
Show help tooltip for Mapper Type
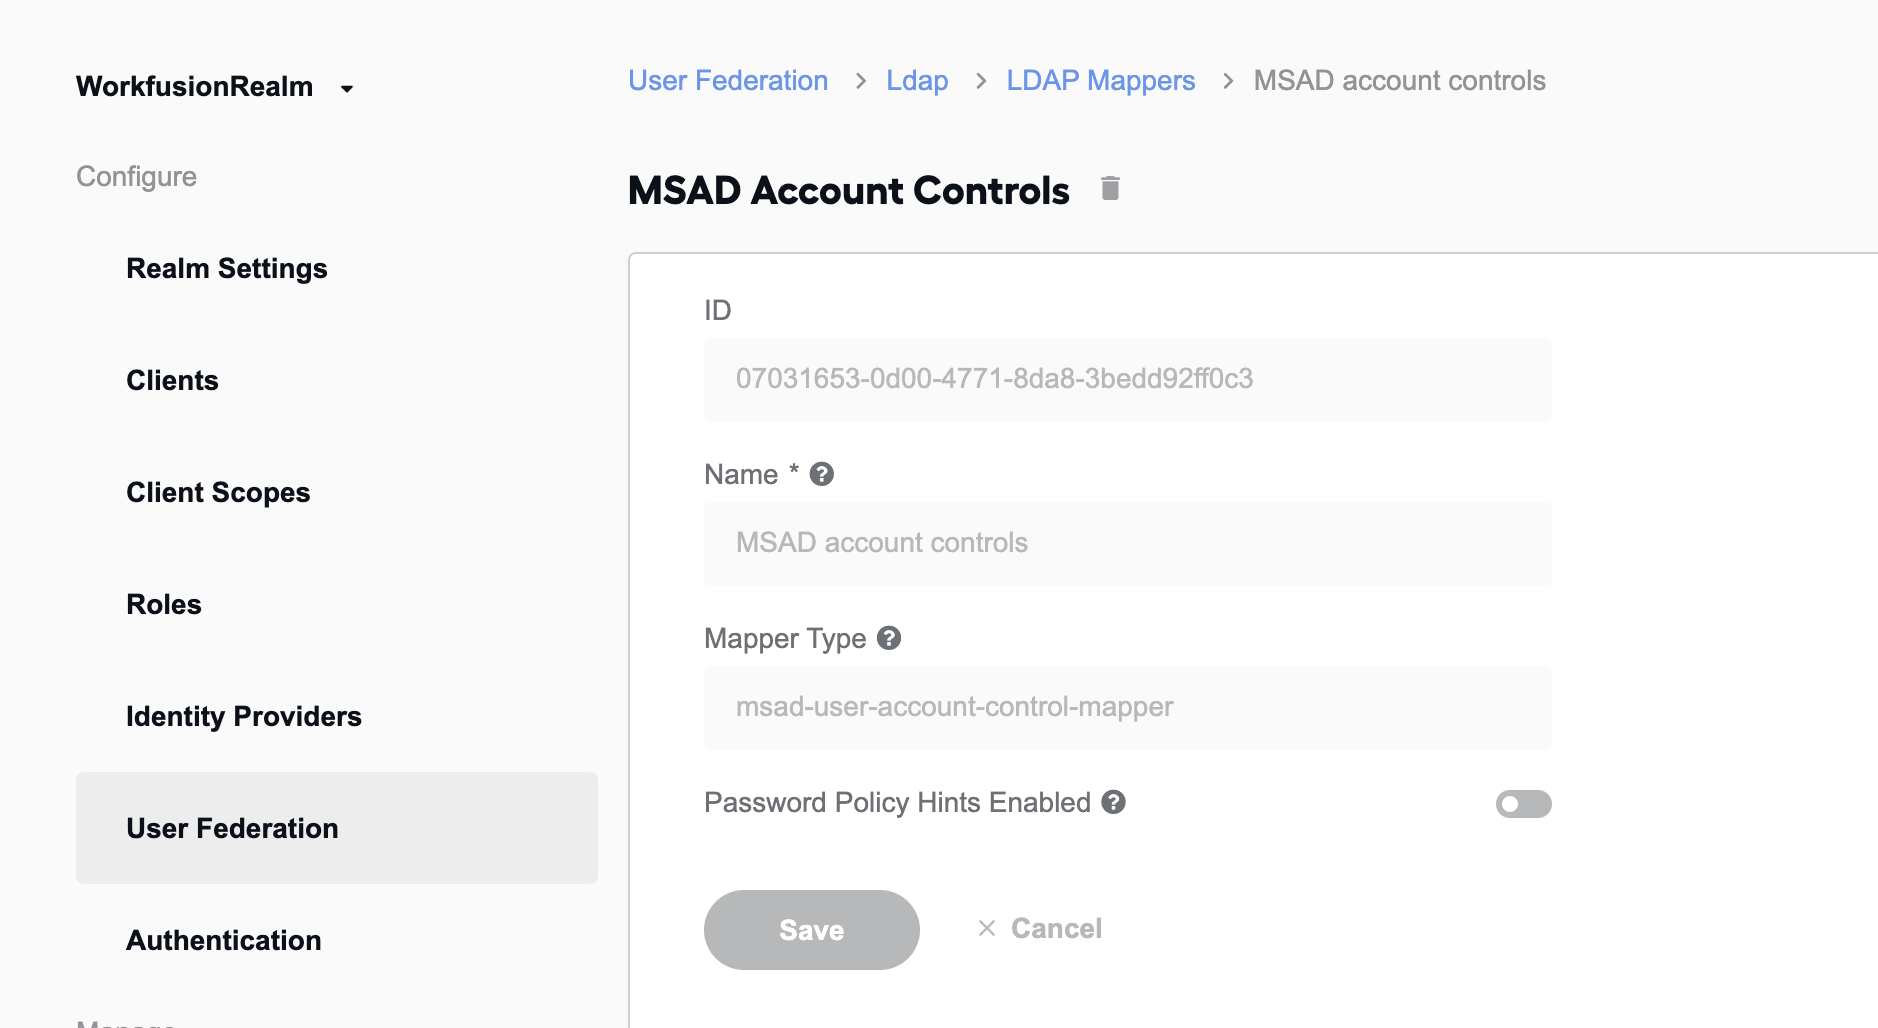pyautogui.click(x=889, y=638)
